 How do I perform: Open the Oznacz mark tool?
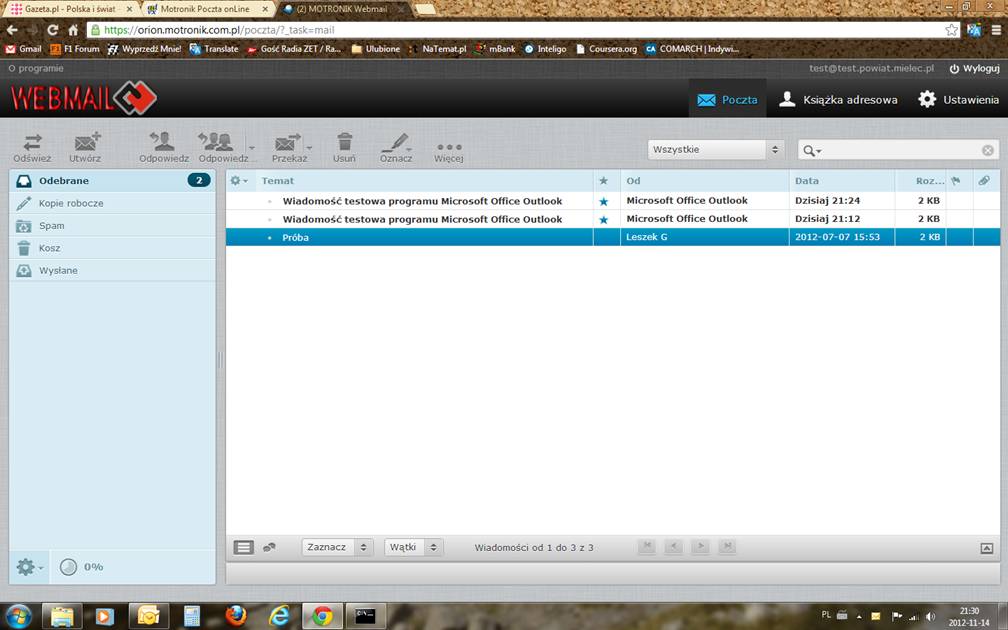click(396, 143)
